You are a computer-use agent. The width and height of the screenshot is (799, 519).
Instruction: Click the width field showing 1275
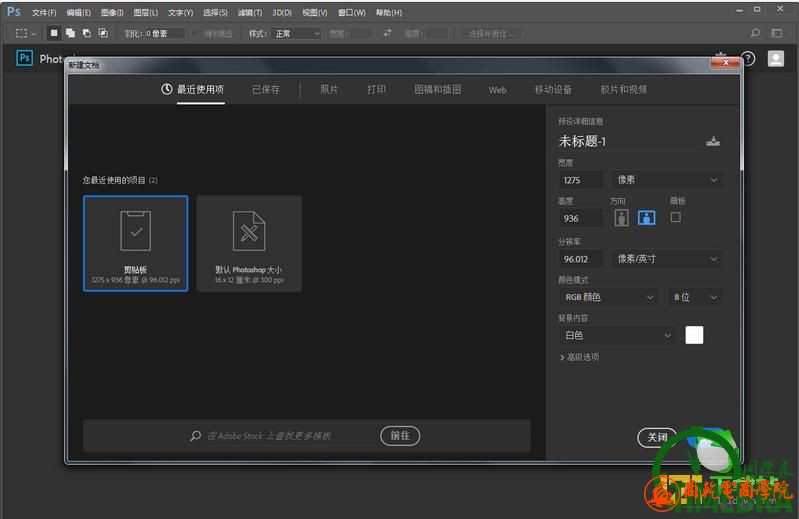coord(580,180)
